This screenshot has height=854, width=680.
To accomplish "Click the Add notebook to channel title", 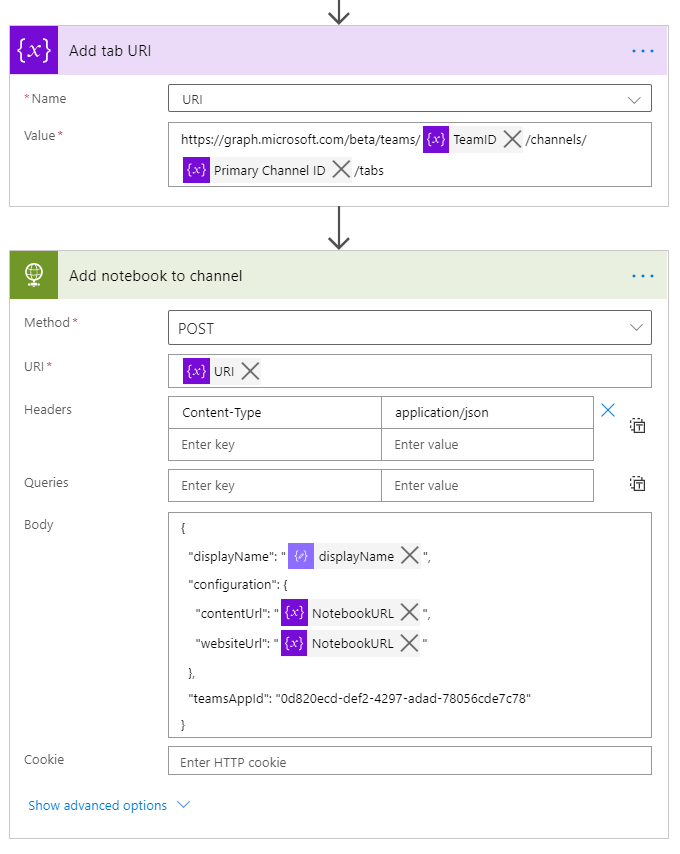I will tap(155, 276).
